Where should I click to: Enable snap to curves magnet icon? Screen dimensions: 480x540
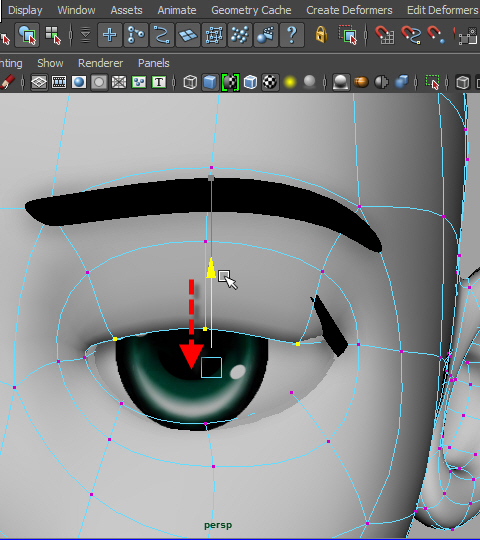coord(411,35)
